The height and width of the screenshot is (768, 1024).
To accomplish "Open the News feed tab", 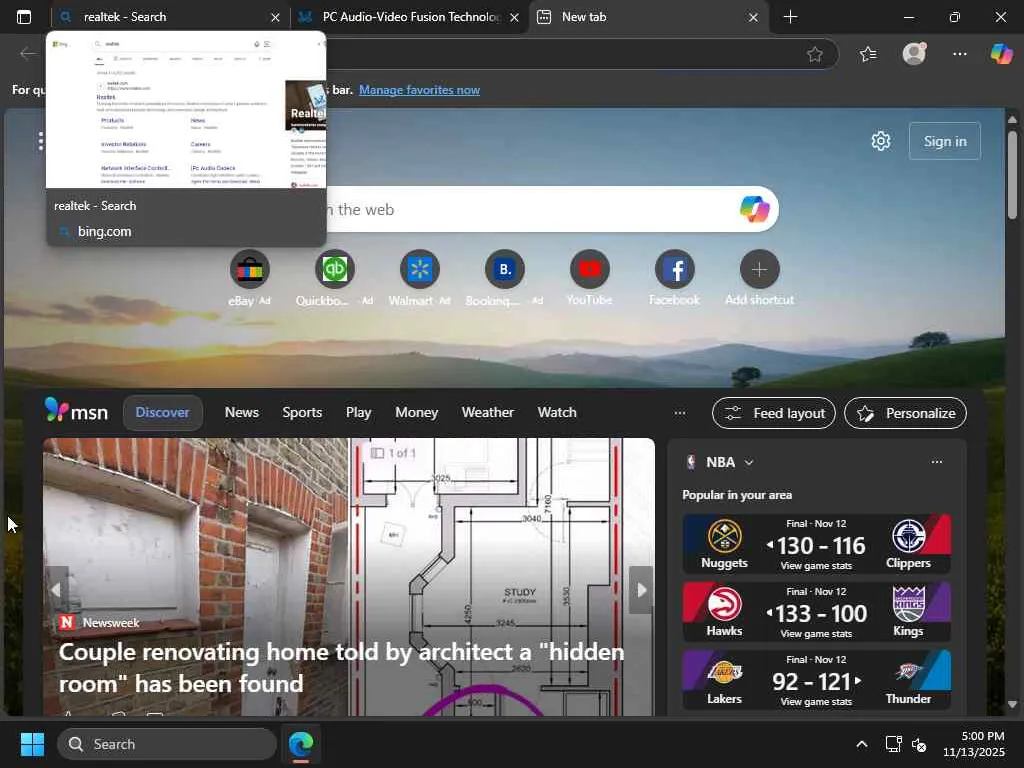I will coord(242,413).
